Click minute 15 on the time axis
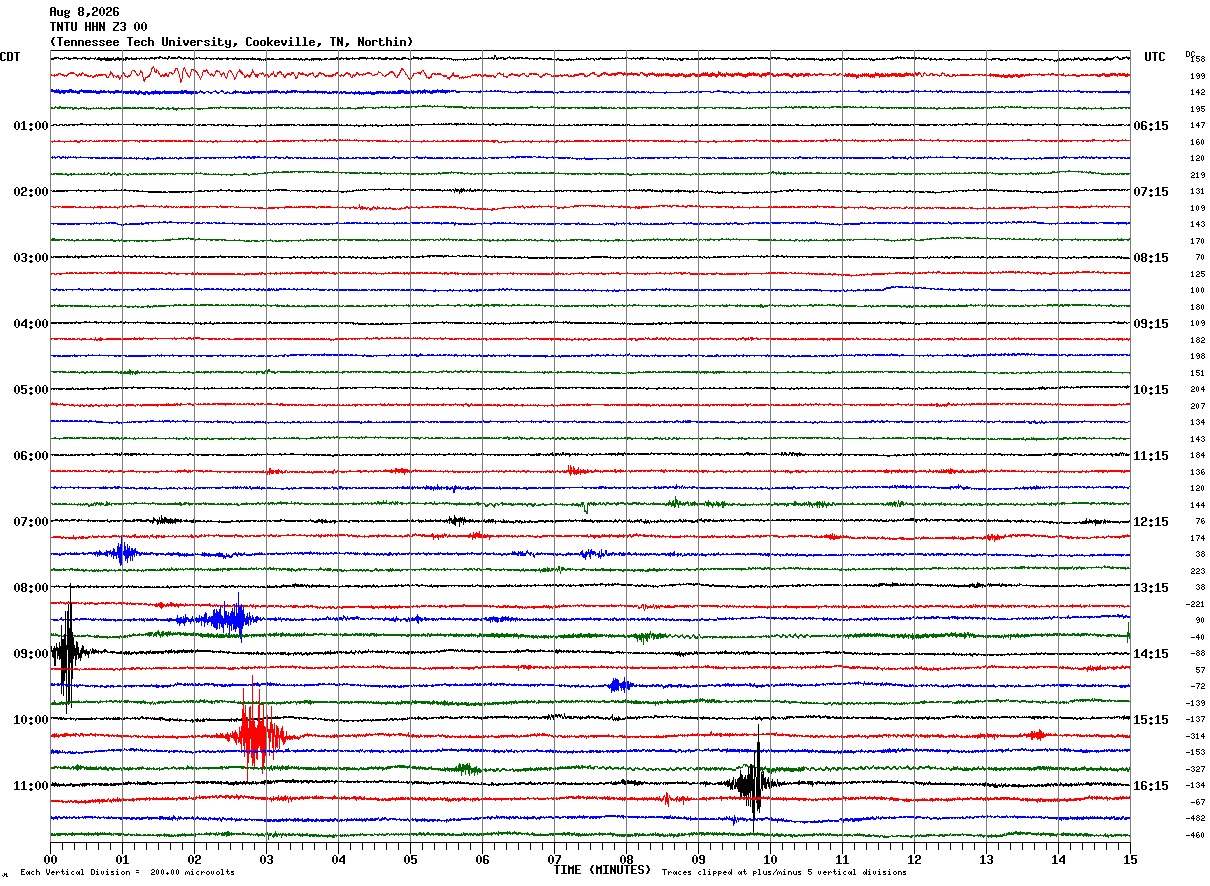The image size is (1210, 886). coord(1130,859)
